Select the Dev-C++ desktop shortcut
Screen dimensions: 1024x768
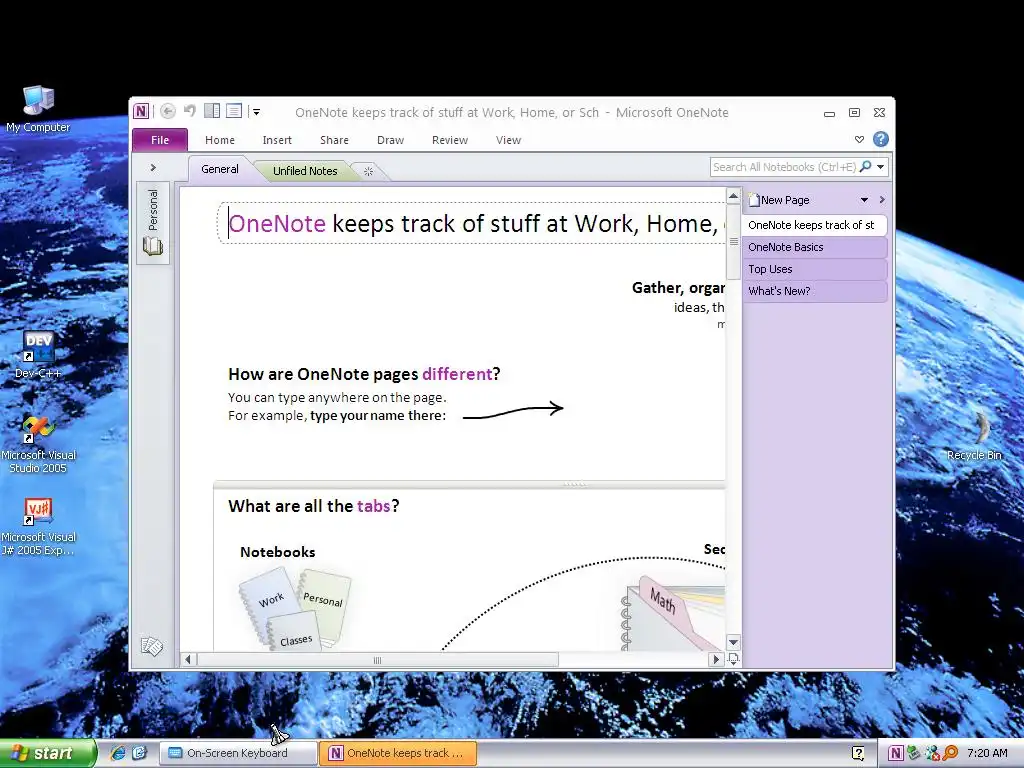click(x=38, y=355)
